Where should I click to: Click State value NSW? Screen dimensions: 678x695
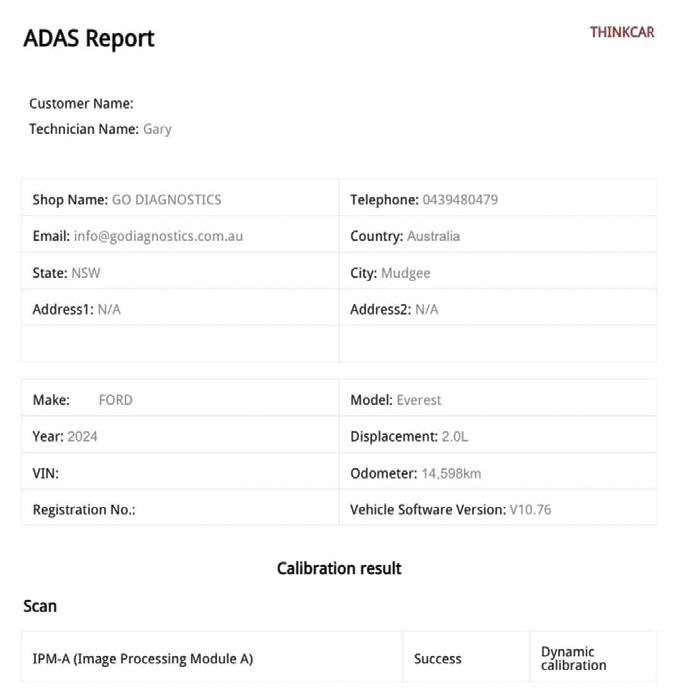86,273
